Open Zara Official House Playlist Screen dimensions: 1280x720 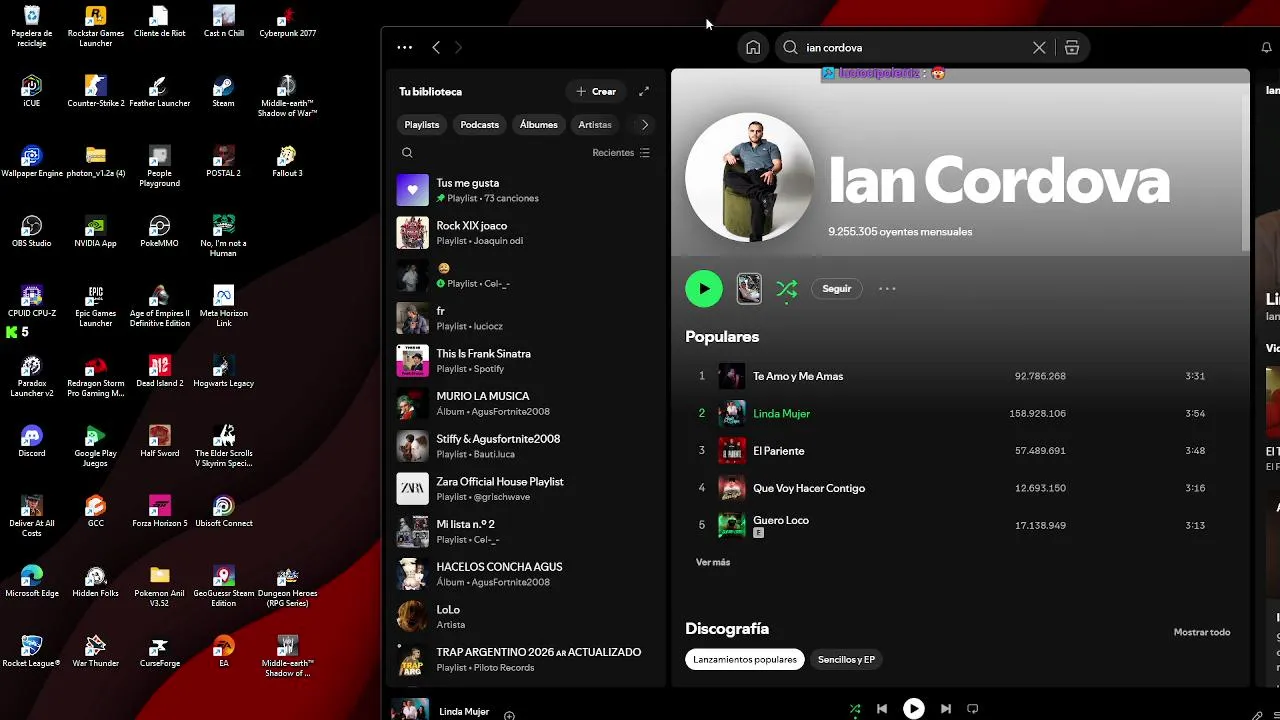click(x=524, y=489)
